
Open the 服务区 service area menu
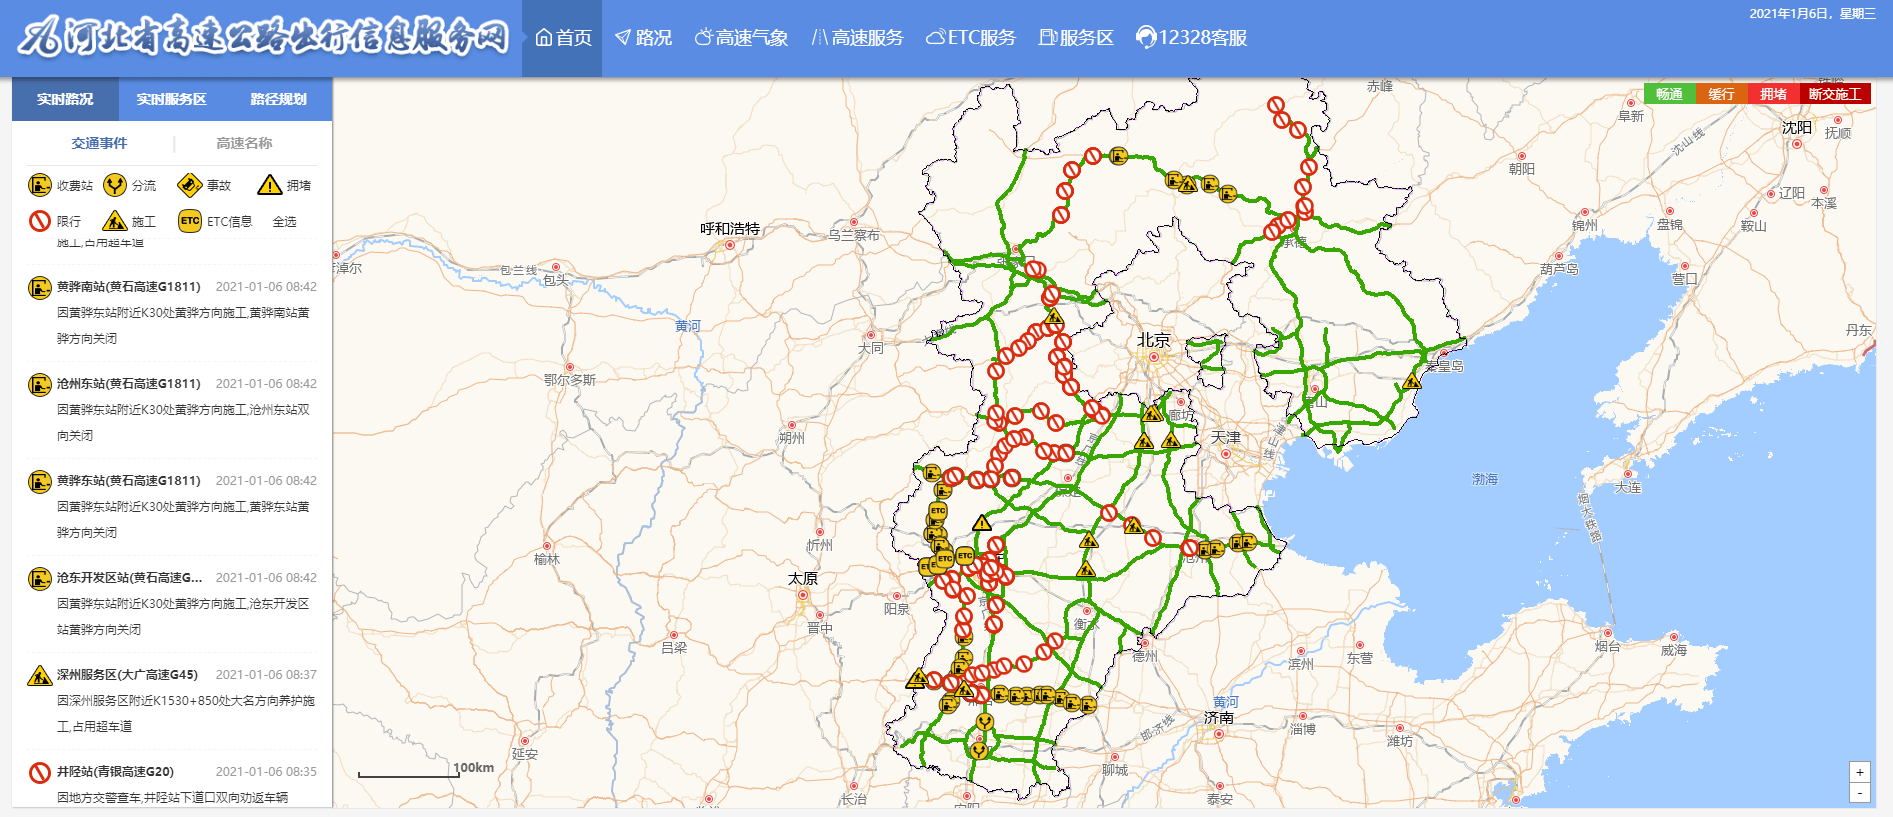tap(1076, 38)
